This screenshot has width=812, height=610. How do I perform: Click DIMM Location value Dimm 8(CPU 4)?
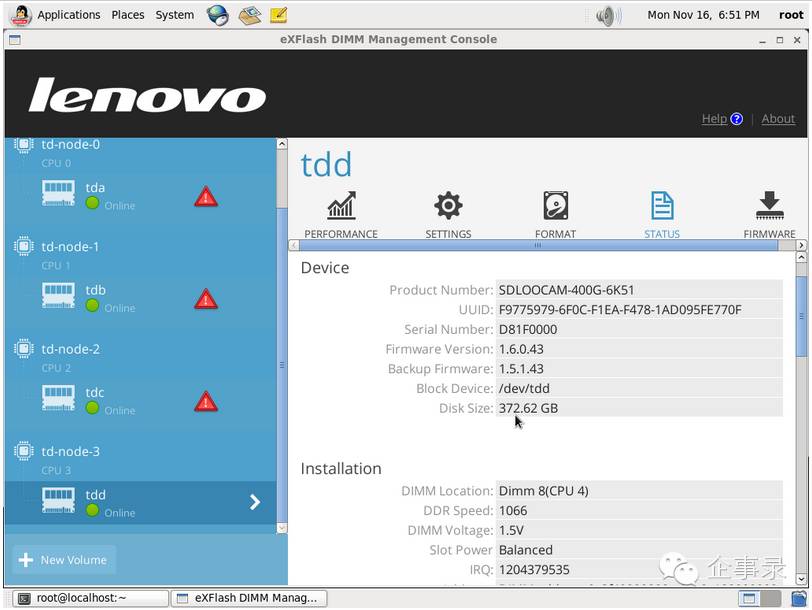(543, 491)
